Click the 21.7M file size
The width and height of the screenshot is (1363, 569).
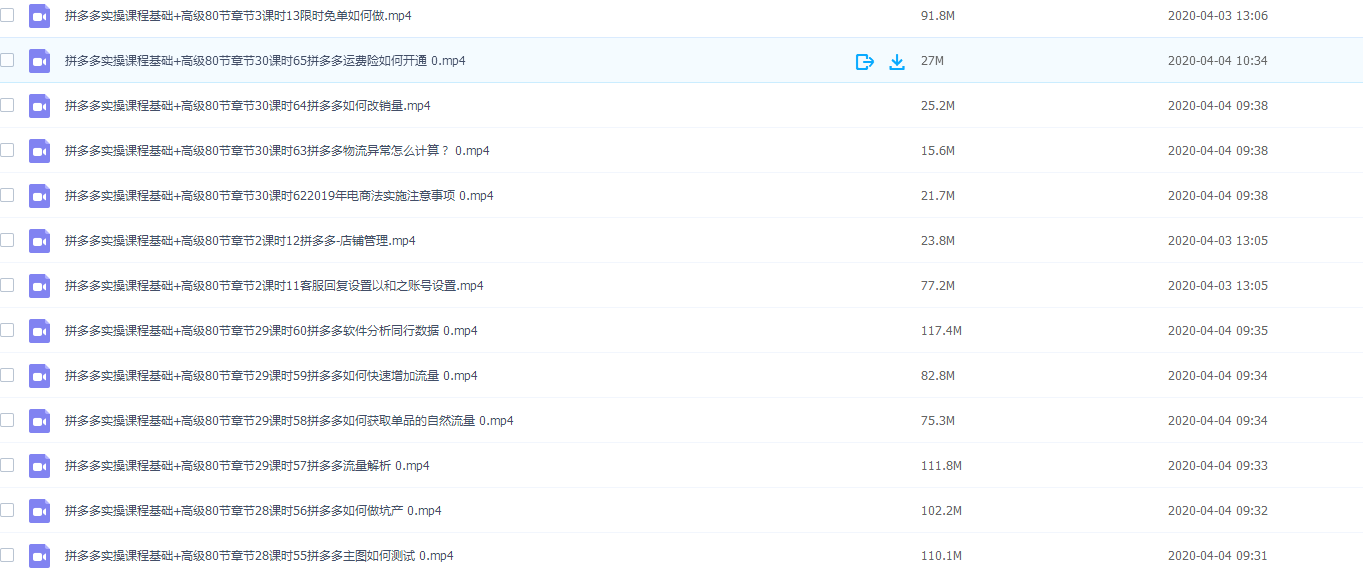coord(938,196)
